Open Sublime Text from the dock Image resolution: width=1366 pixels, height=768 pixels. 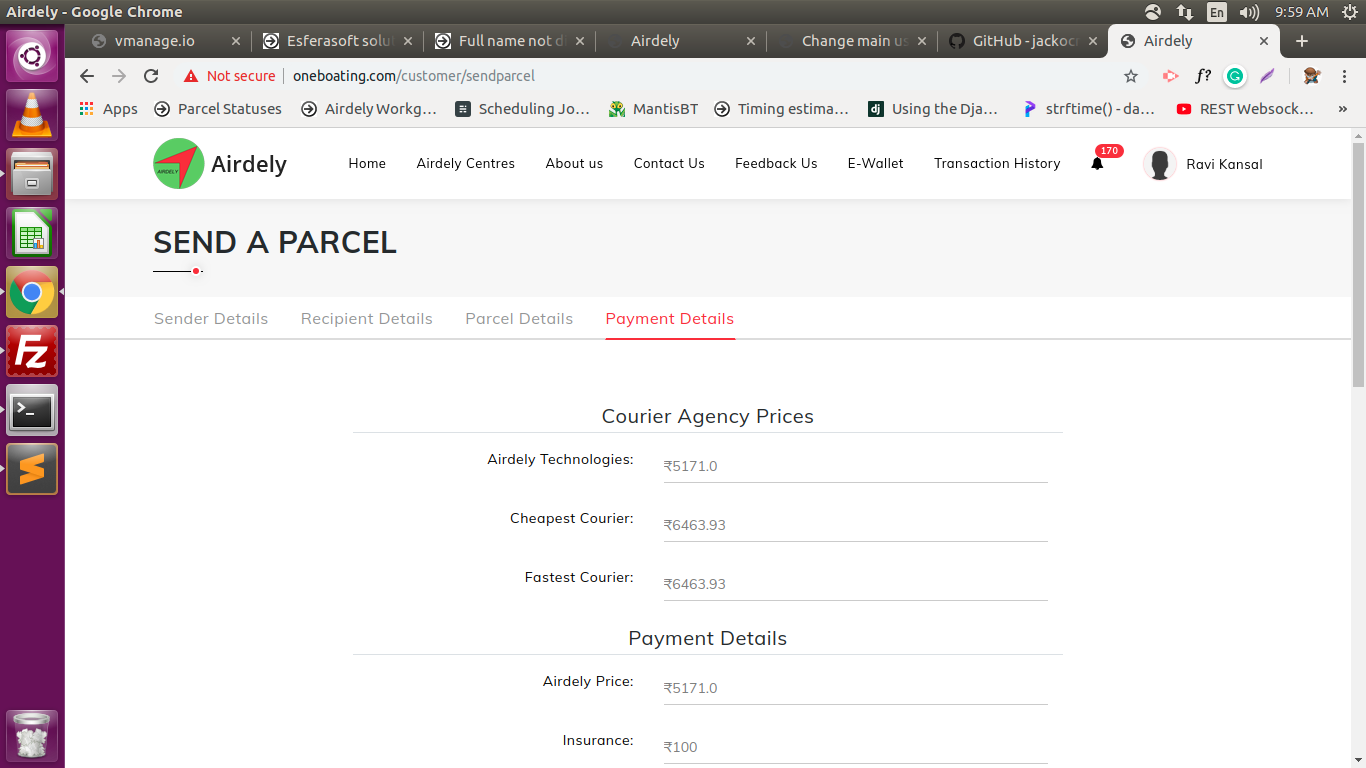32,469
